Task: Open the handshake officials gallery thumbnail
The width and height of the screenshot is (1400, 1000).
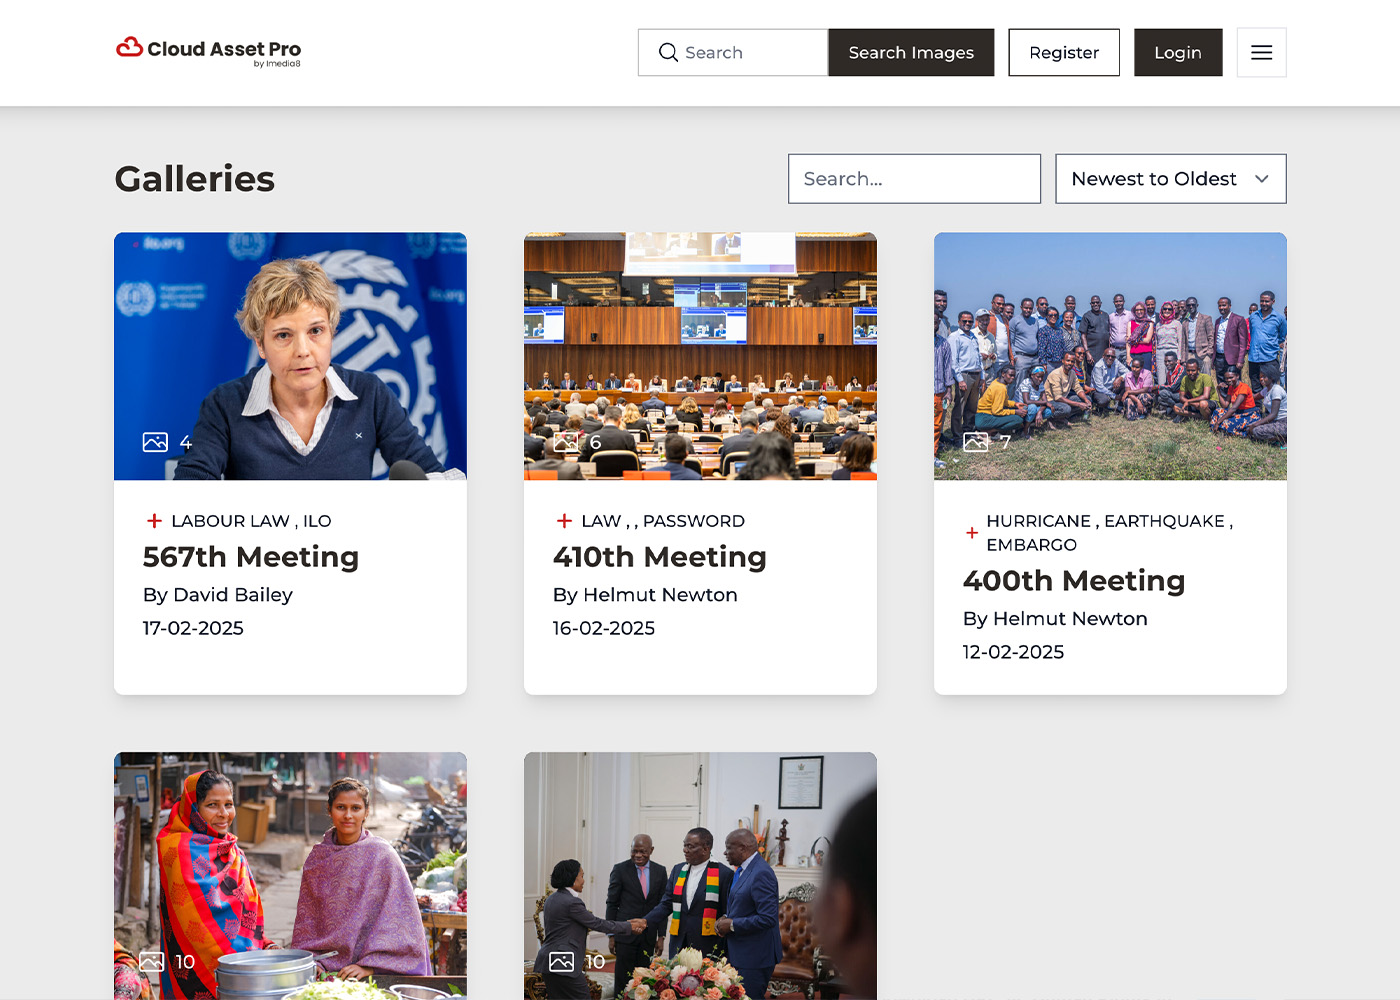Action: (700, 875)
